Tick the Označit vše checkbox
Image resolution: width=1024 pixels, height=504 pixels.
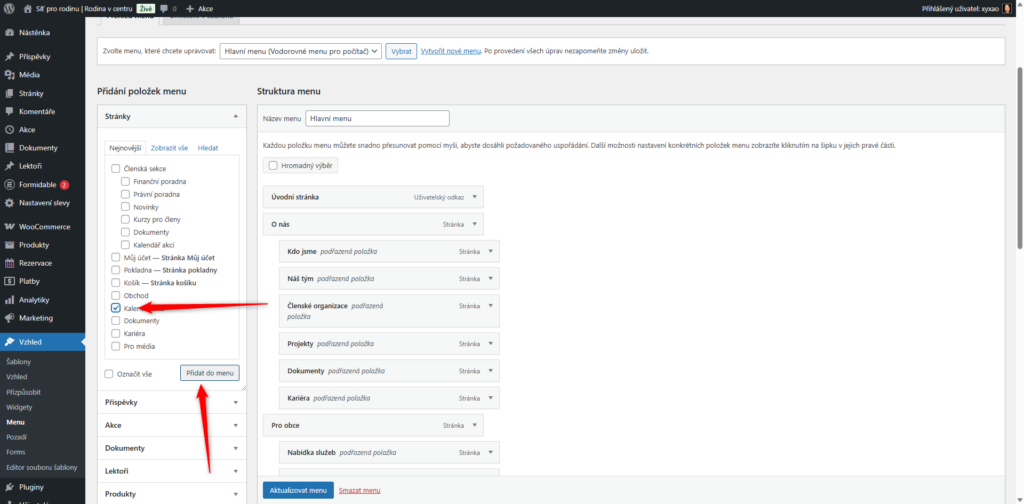click(109, 374)
